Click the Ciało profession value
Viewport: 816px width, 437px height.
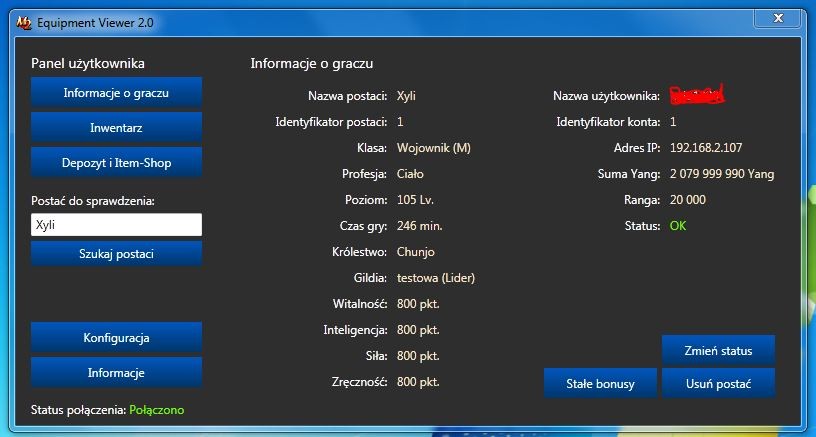coord(410,174)
